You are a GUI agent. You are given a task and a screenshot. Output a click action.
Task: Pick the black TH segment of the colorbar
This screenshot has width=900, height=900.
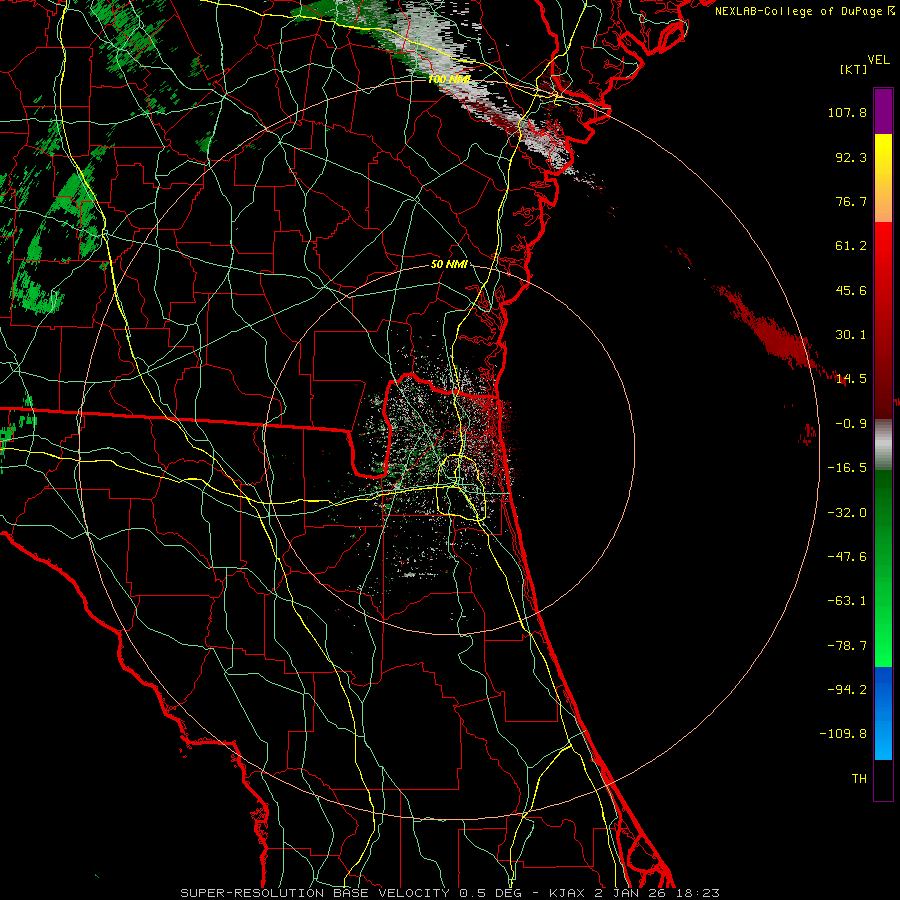coord(883,780)
